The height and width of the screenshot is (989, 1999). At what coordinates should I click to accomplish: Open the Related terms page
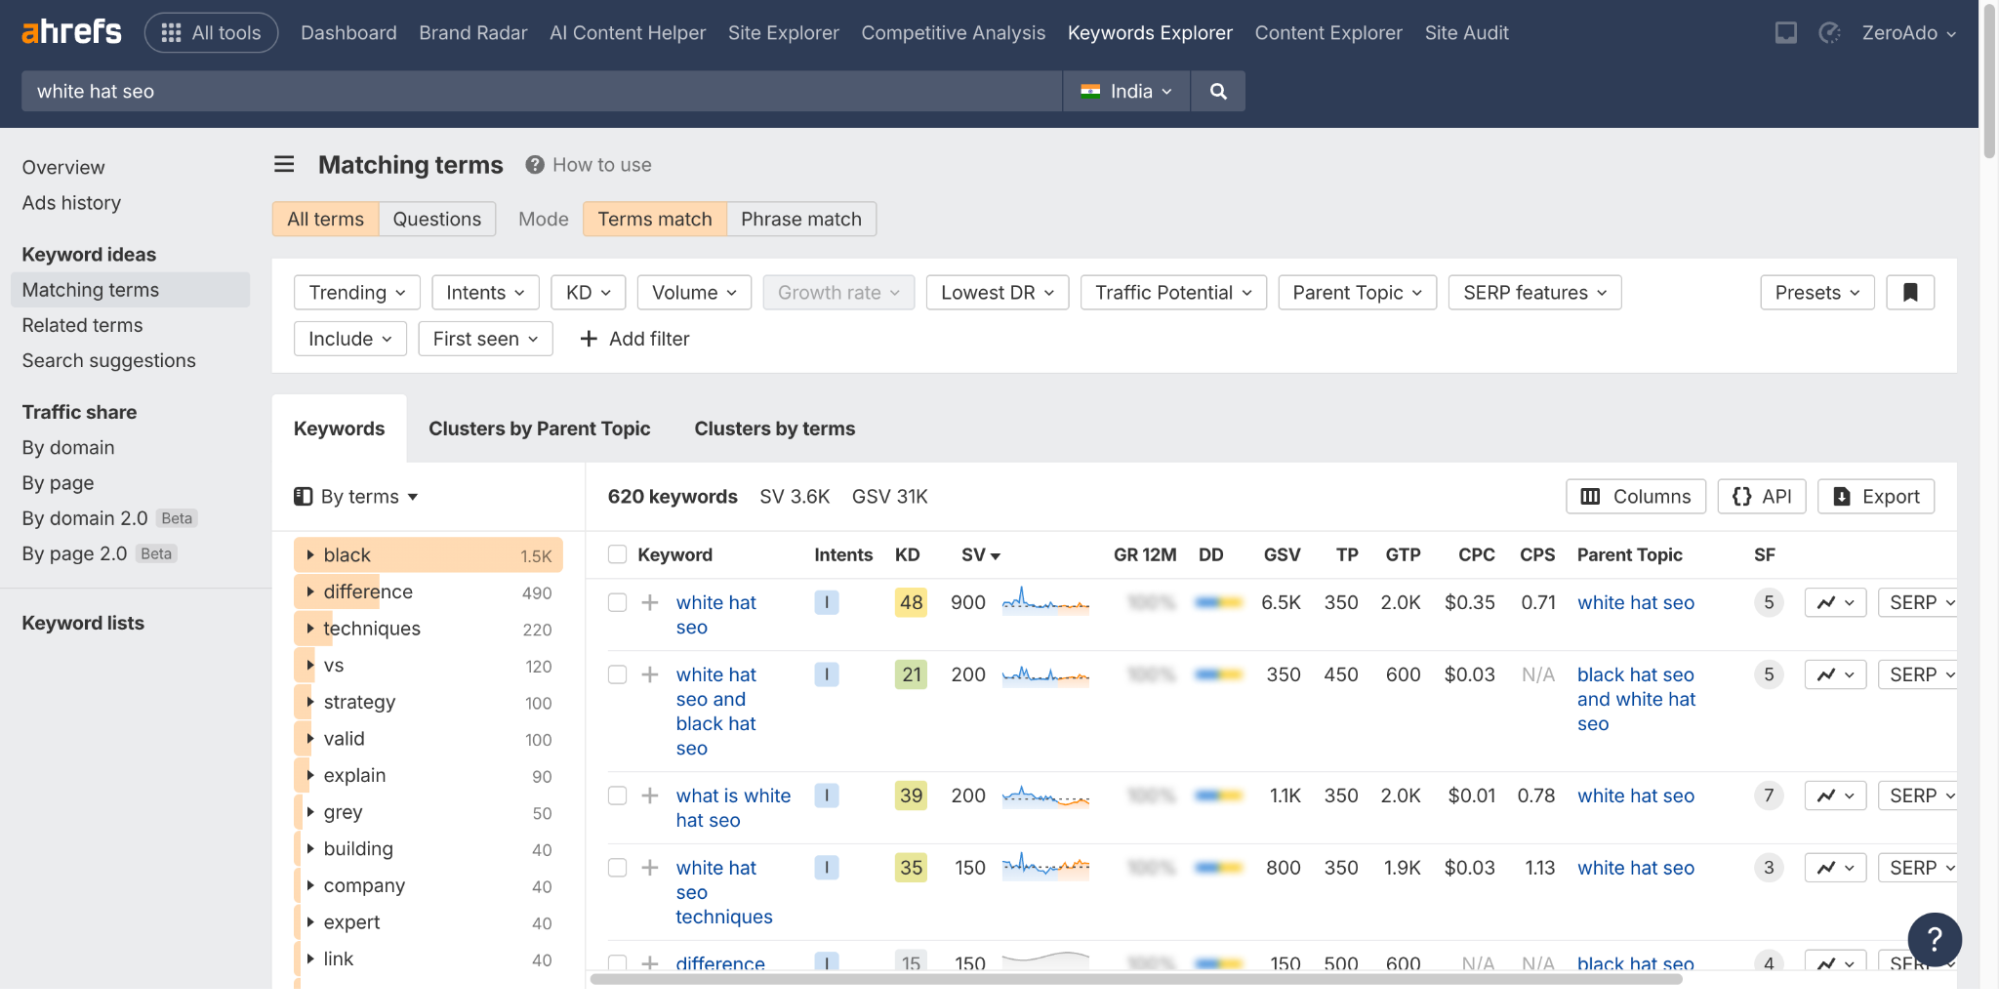click(x=82, y=324)
